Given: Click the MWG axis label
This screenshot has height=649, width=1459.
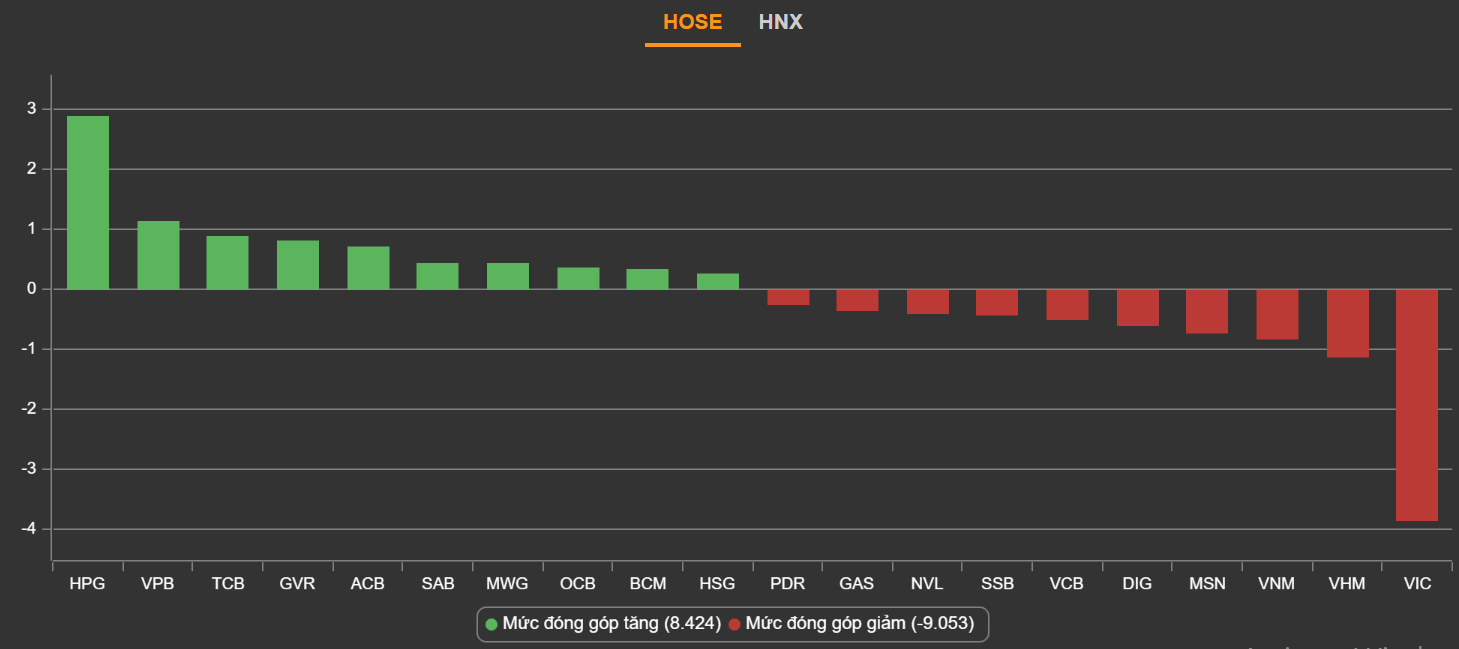Looking at the screenshot, I should click(x=507, y=584).
